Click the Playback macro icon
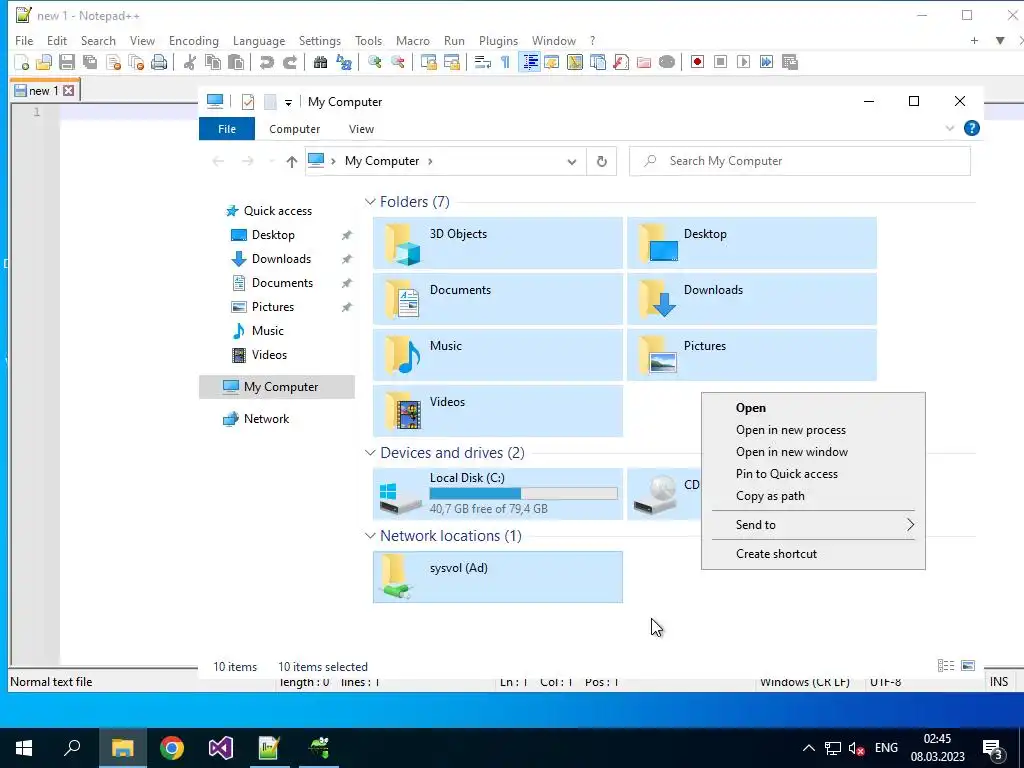Viewport: 1024px width, 768px height. pos(743,62)
